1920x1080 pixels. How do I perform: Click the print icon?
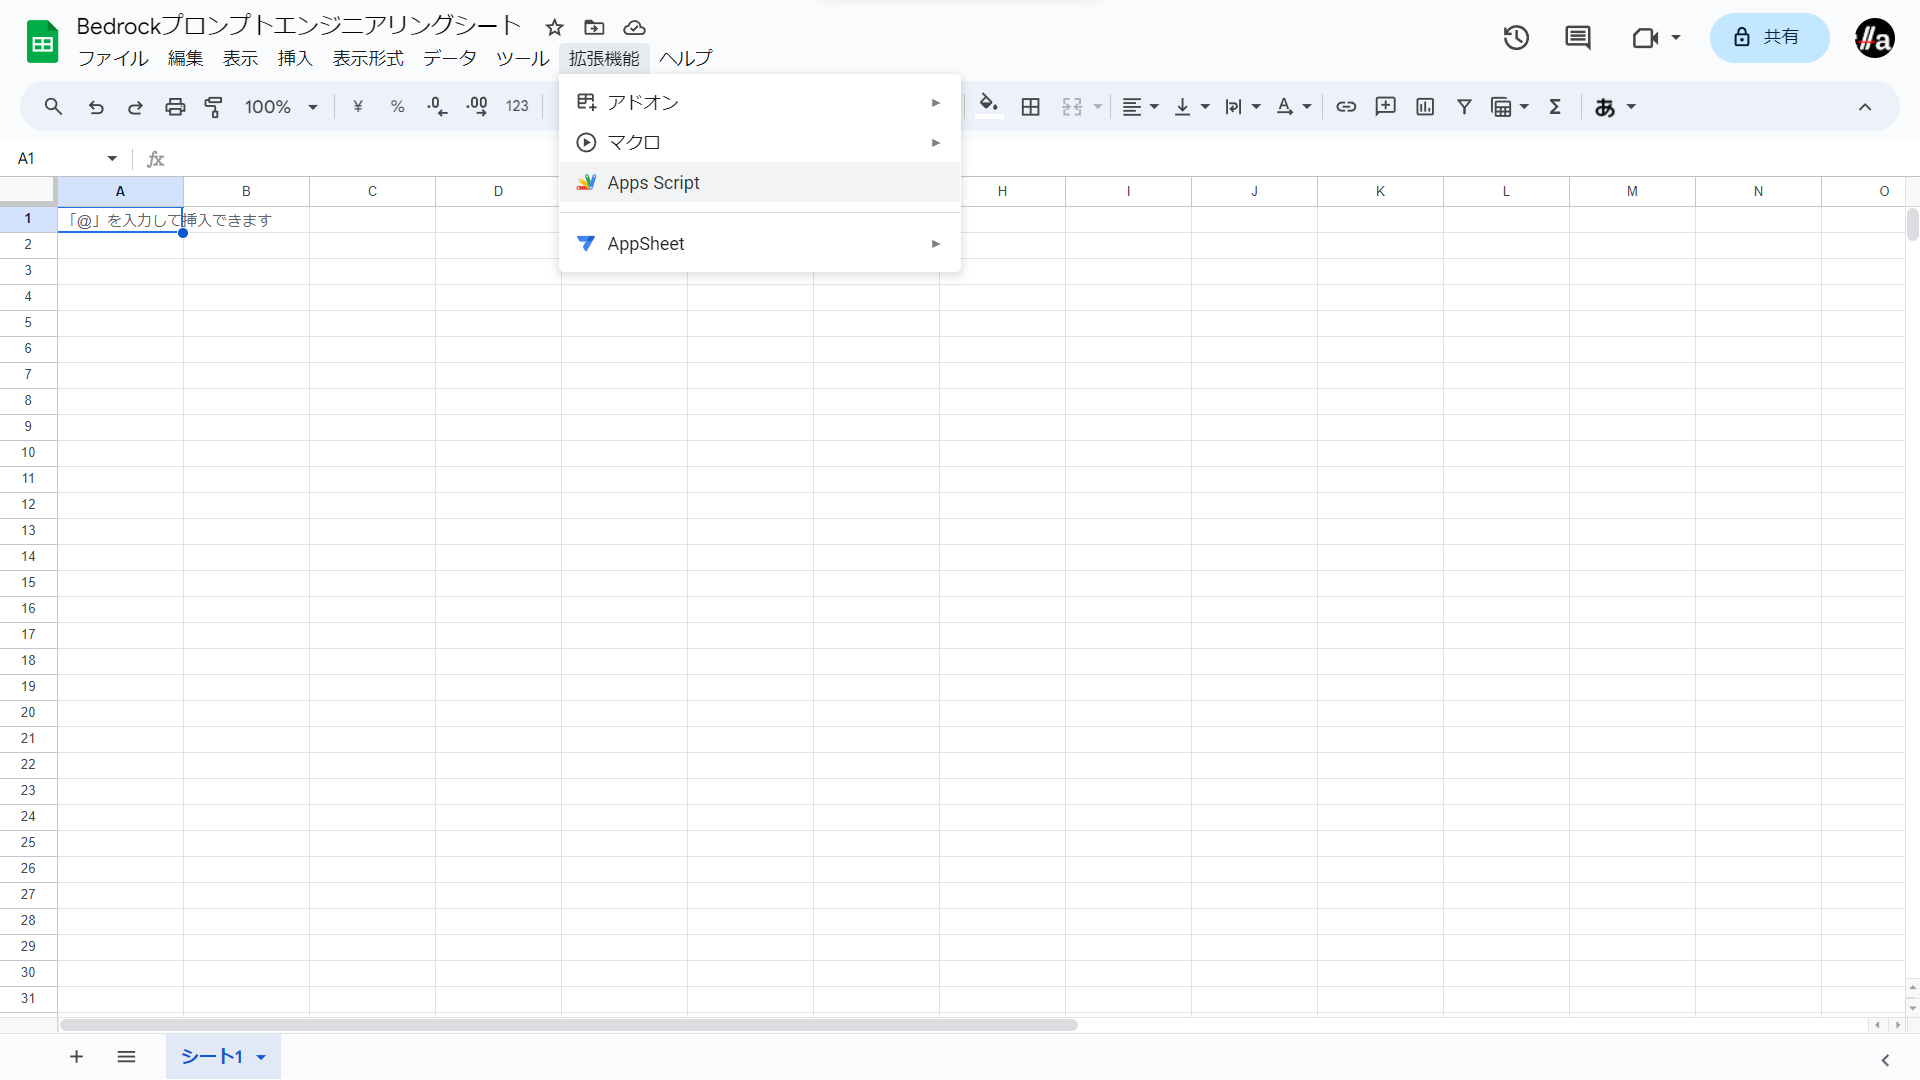click(x=175, y=107)
